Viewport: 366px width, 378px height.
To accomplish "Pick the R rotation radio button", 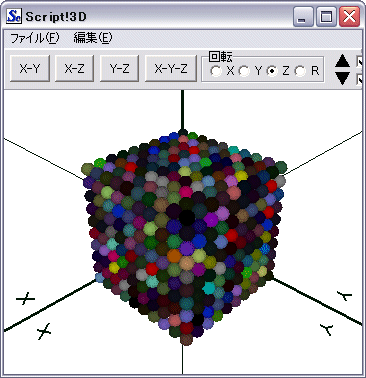I will coord(300,71).
